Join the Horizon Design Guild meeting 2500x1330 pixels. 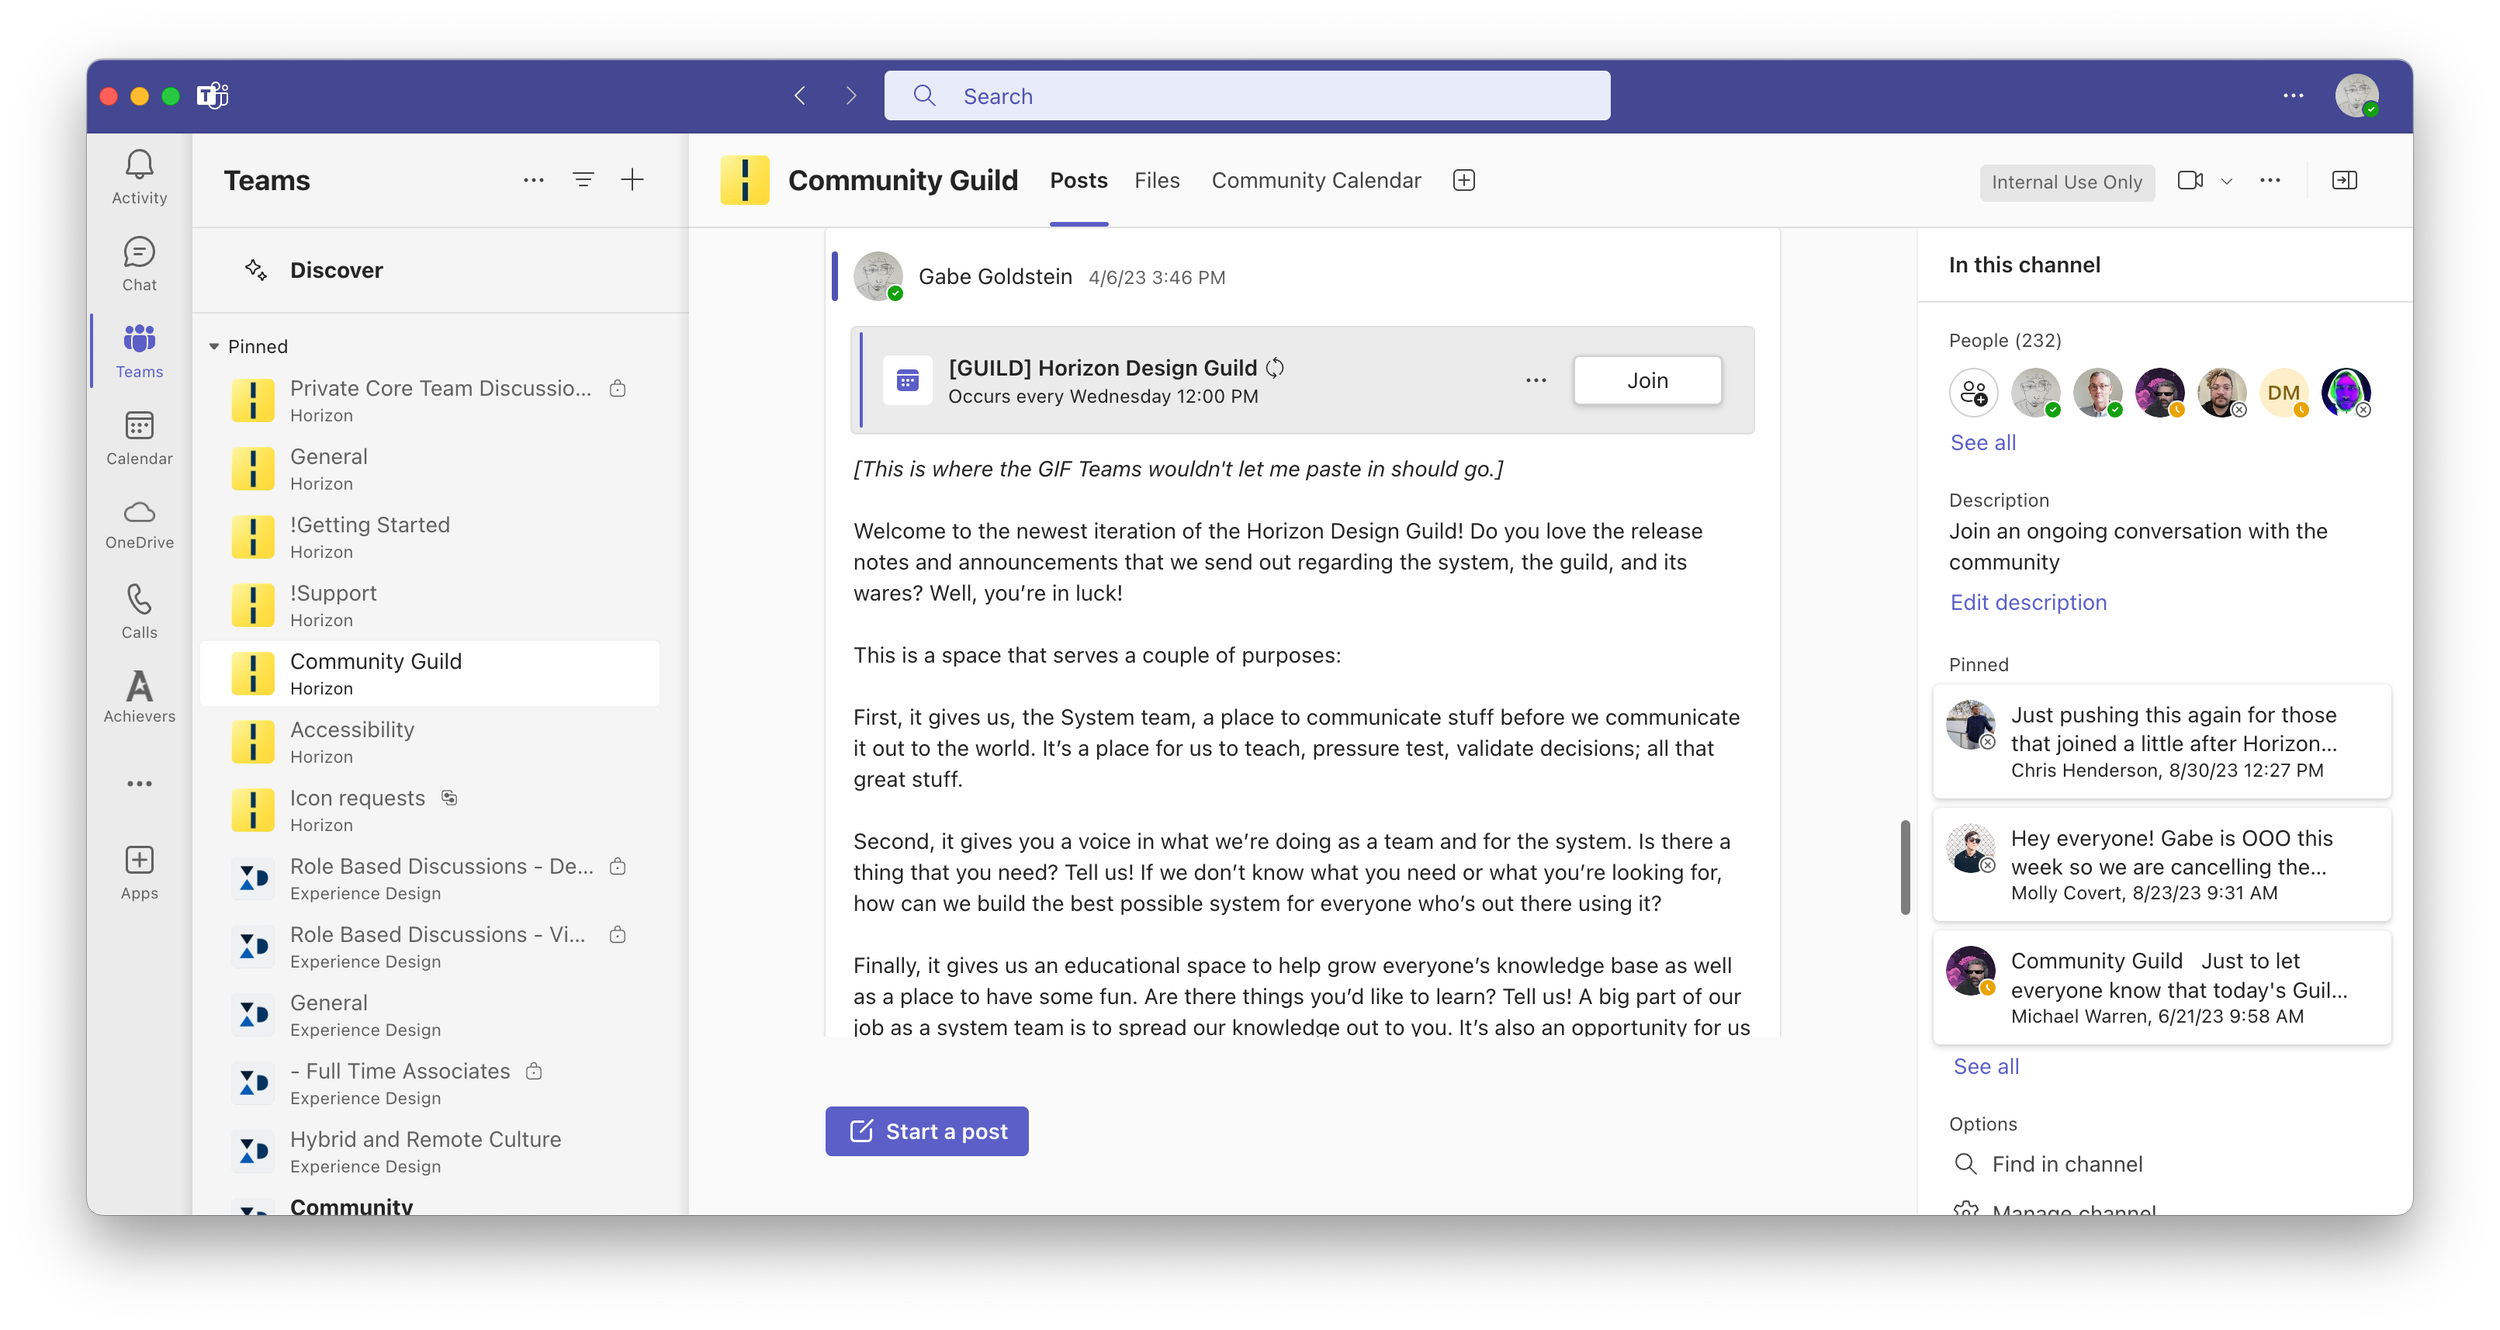point(1647,380)
